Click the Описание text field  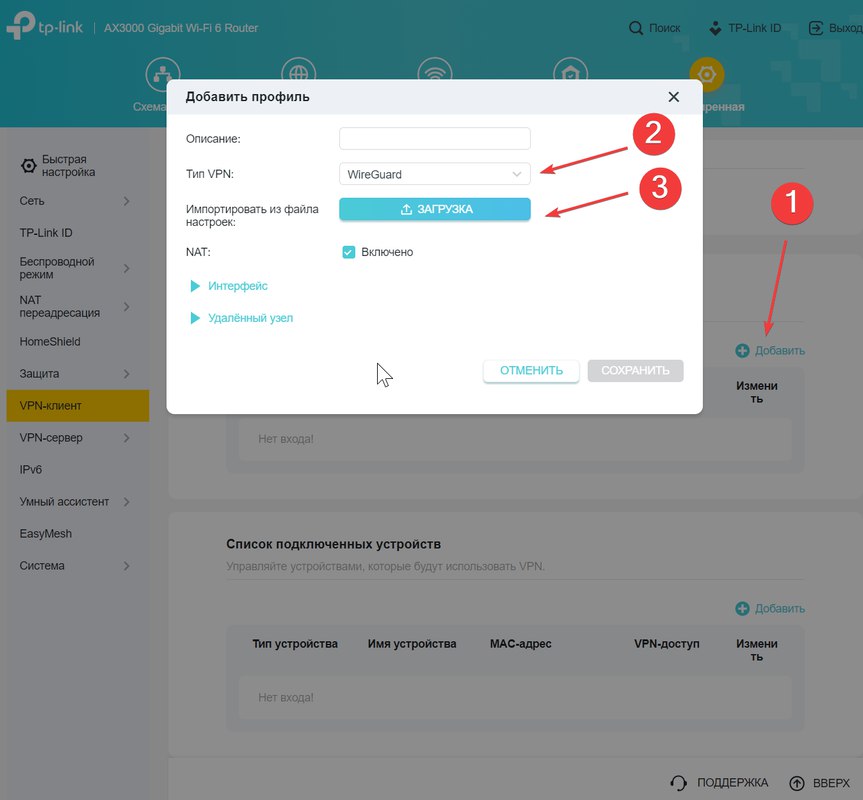tap(435, 139)
